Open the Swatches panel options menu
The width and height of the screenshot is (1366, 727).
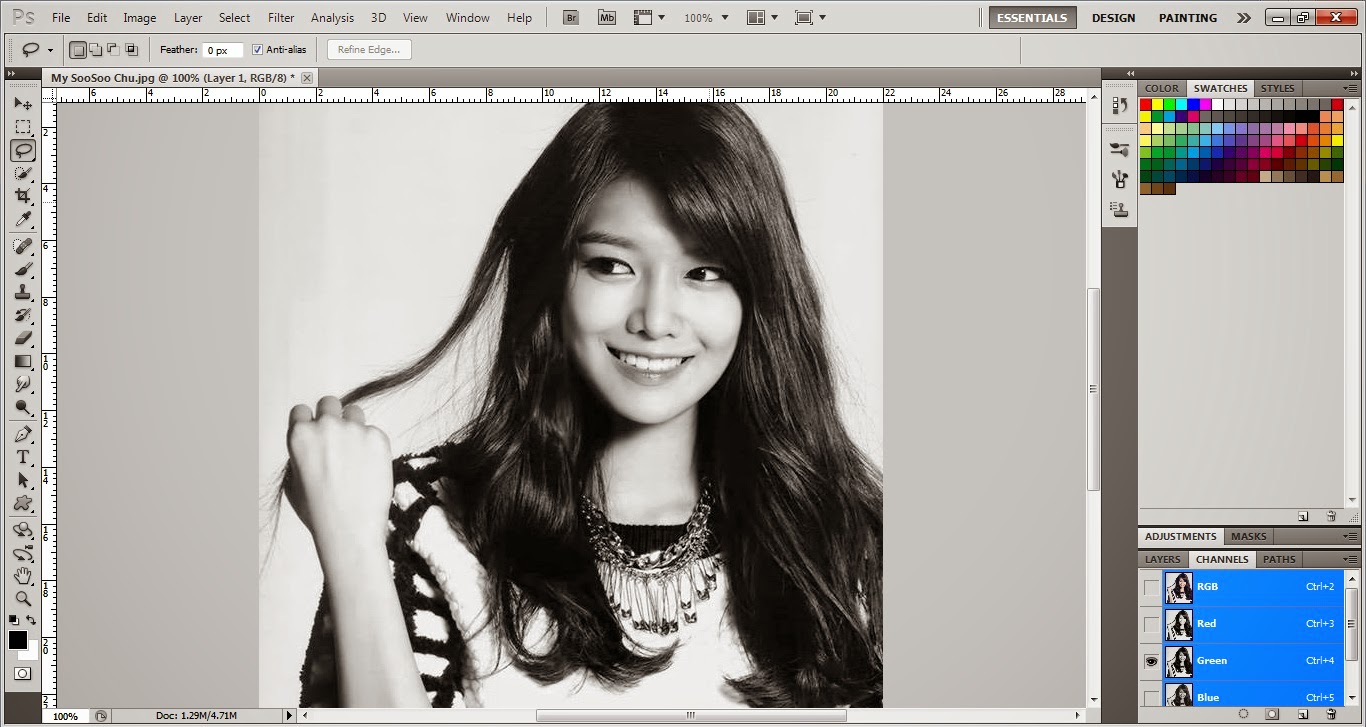coord(1350,88)
